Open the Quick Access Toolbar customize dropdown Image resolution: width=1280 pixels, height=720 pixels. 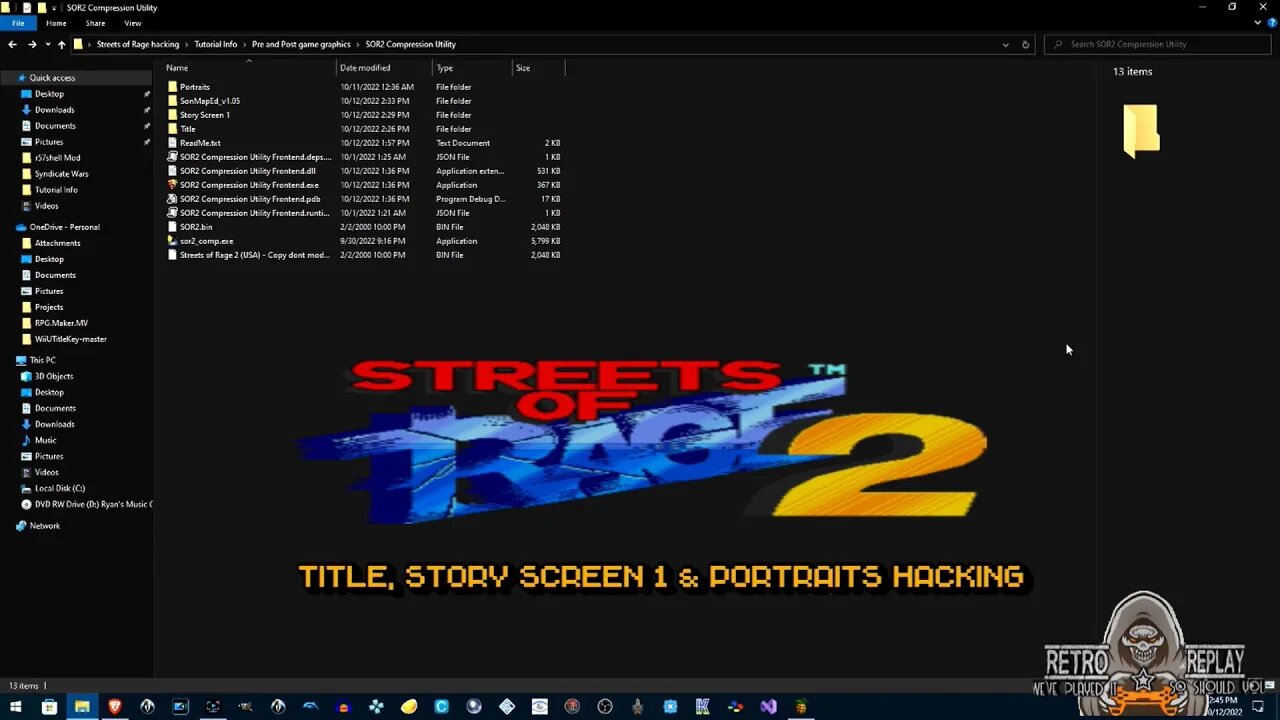point(54,7)
